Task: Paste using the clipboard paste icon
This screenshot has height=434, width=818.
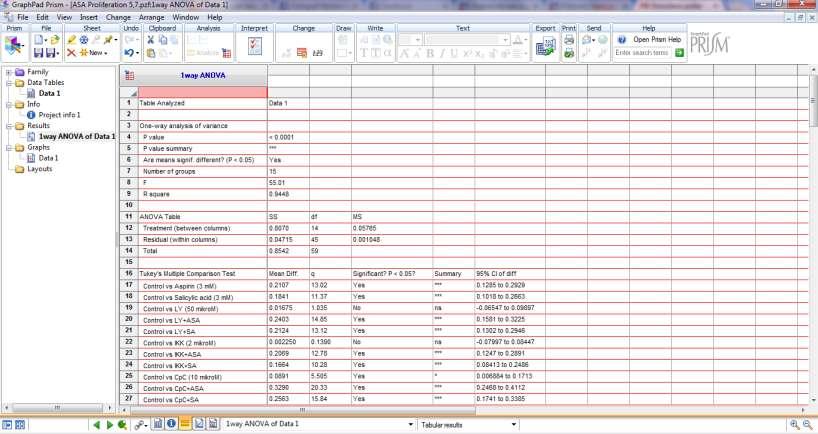Action: click(x=151, y=53)
